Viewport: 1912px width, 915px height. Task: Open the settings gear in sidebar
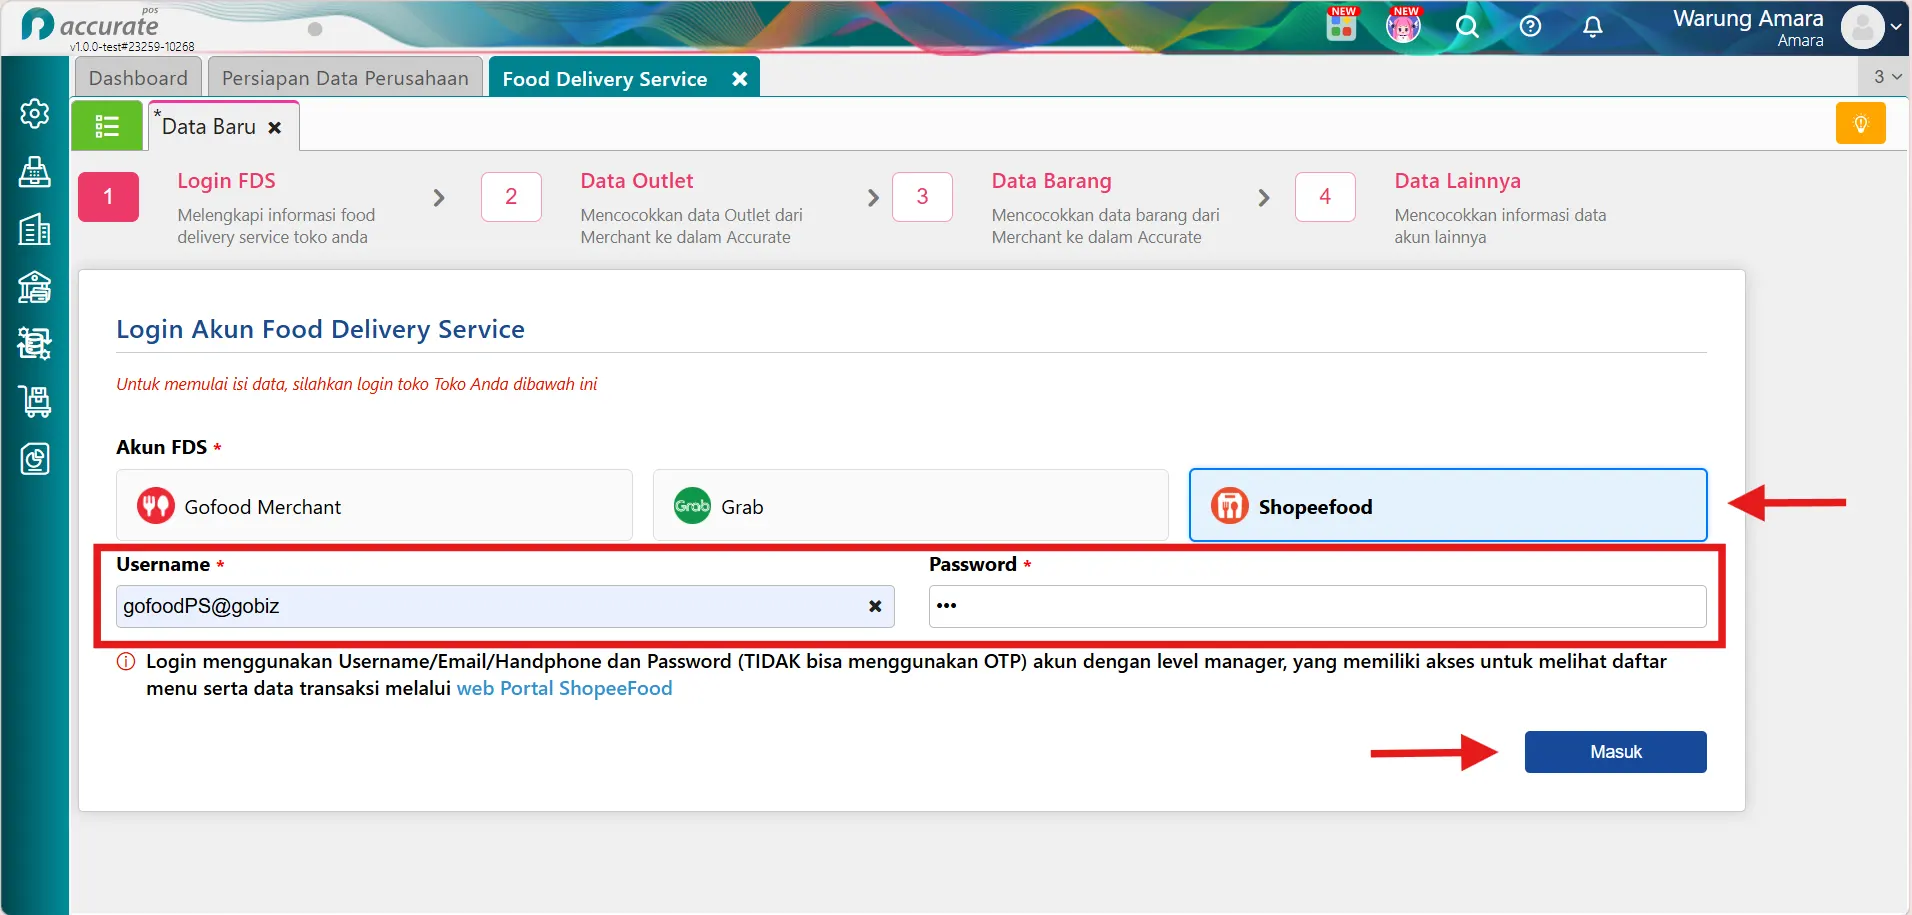click(x=35, y=114)
